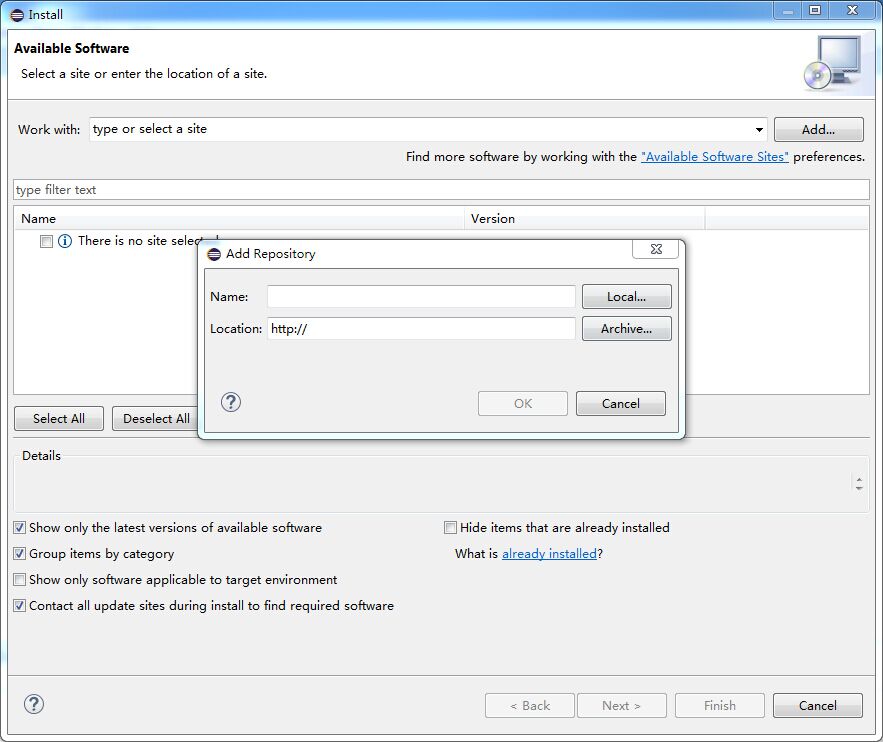Open the Work with site dropdown
This screenshot has width=883, height=742.
(759, 130)
